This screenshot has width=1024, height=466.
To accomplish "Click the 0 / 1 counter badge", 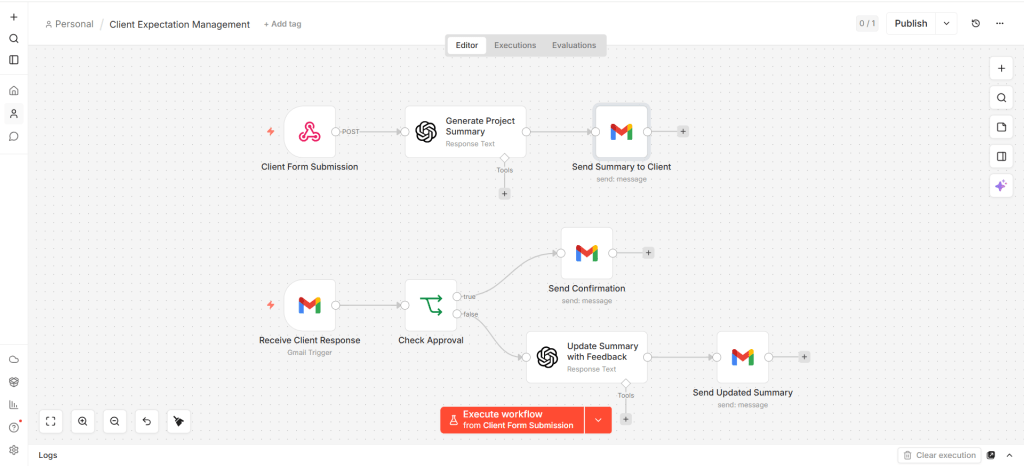I will [867, 23].
